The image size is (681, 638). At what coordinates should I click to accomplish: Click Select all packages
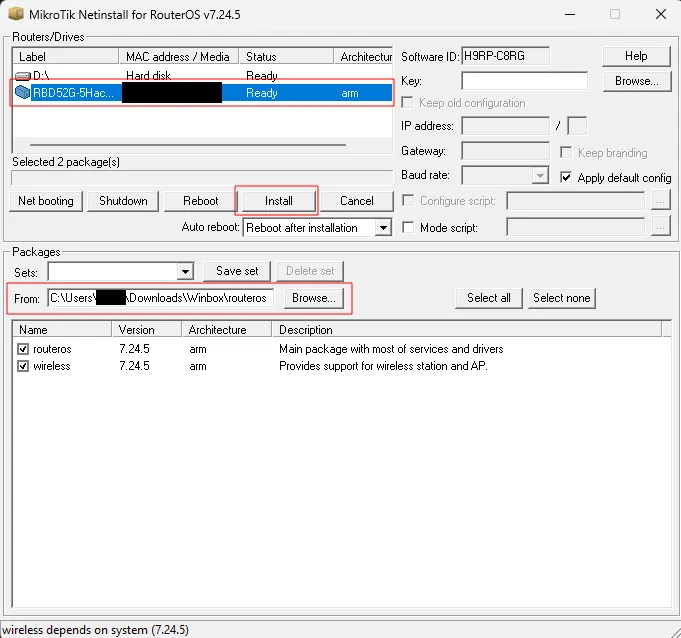489,298
